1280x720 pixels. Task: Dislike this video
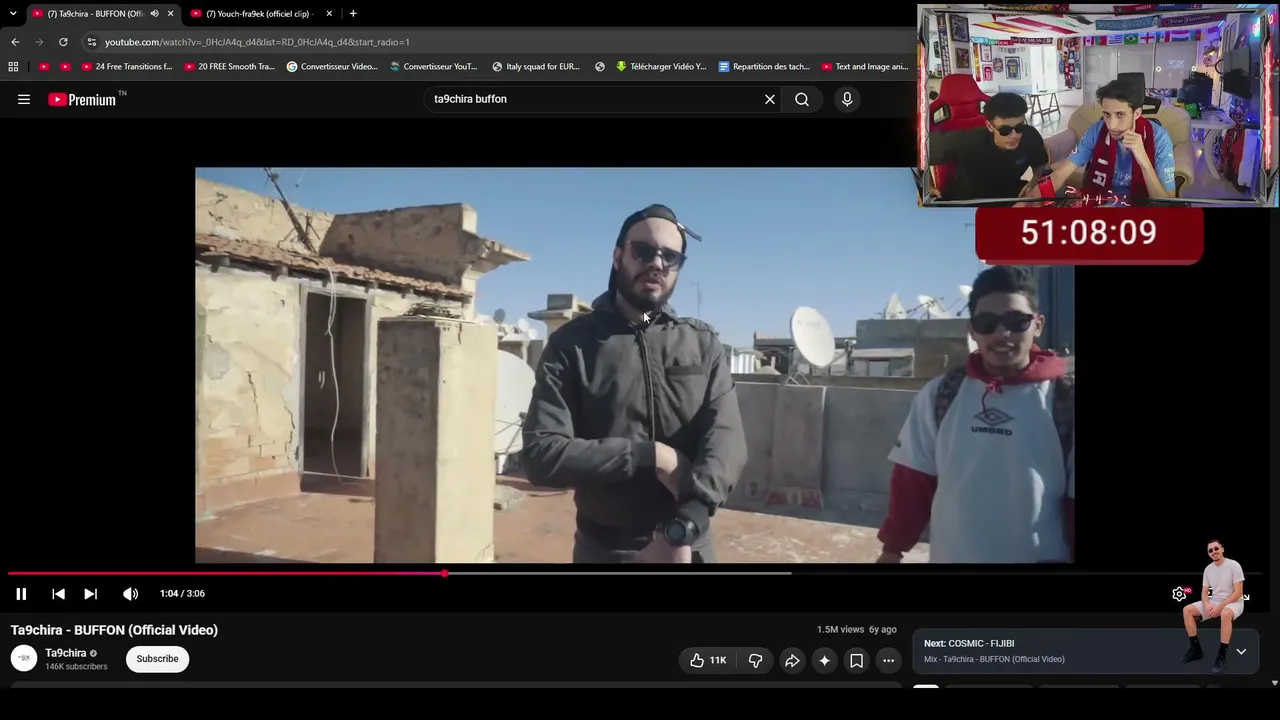tap(755, 660)
